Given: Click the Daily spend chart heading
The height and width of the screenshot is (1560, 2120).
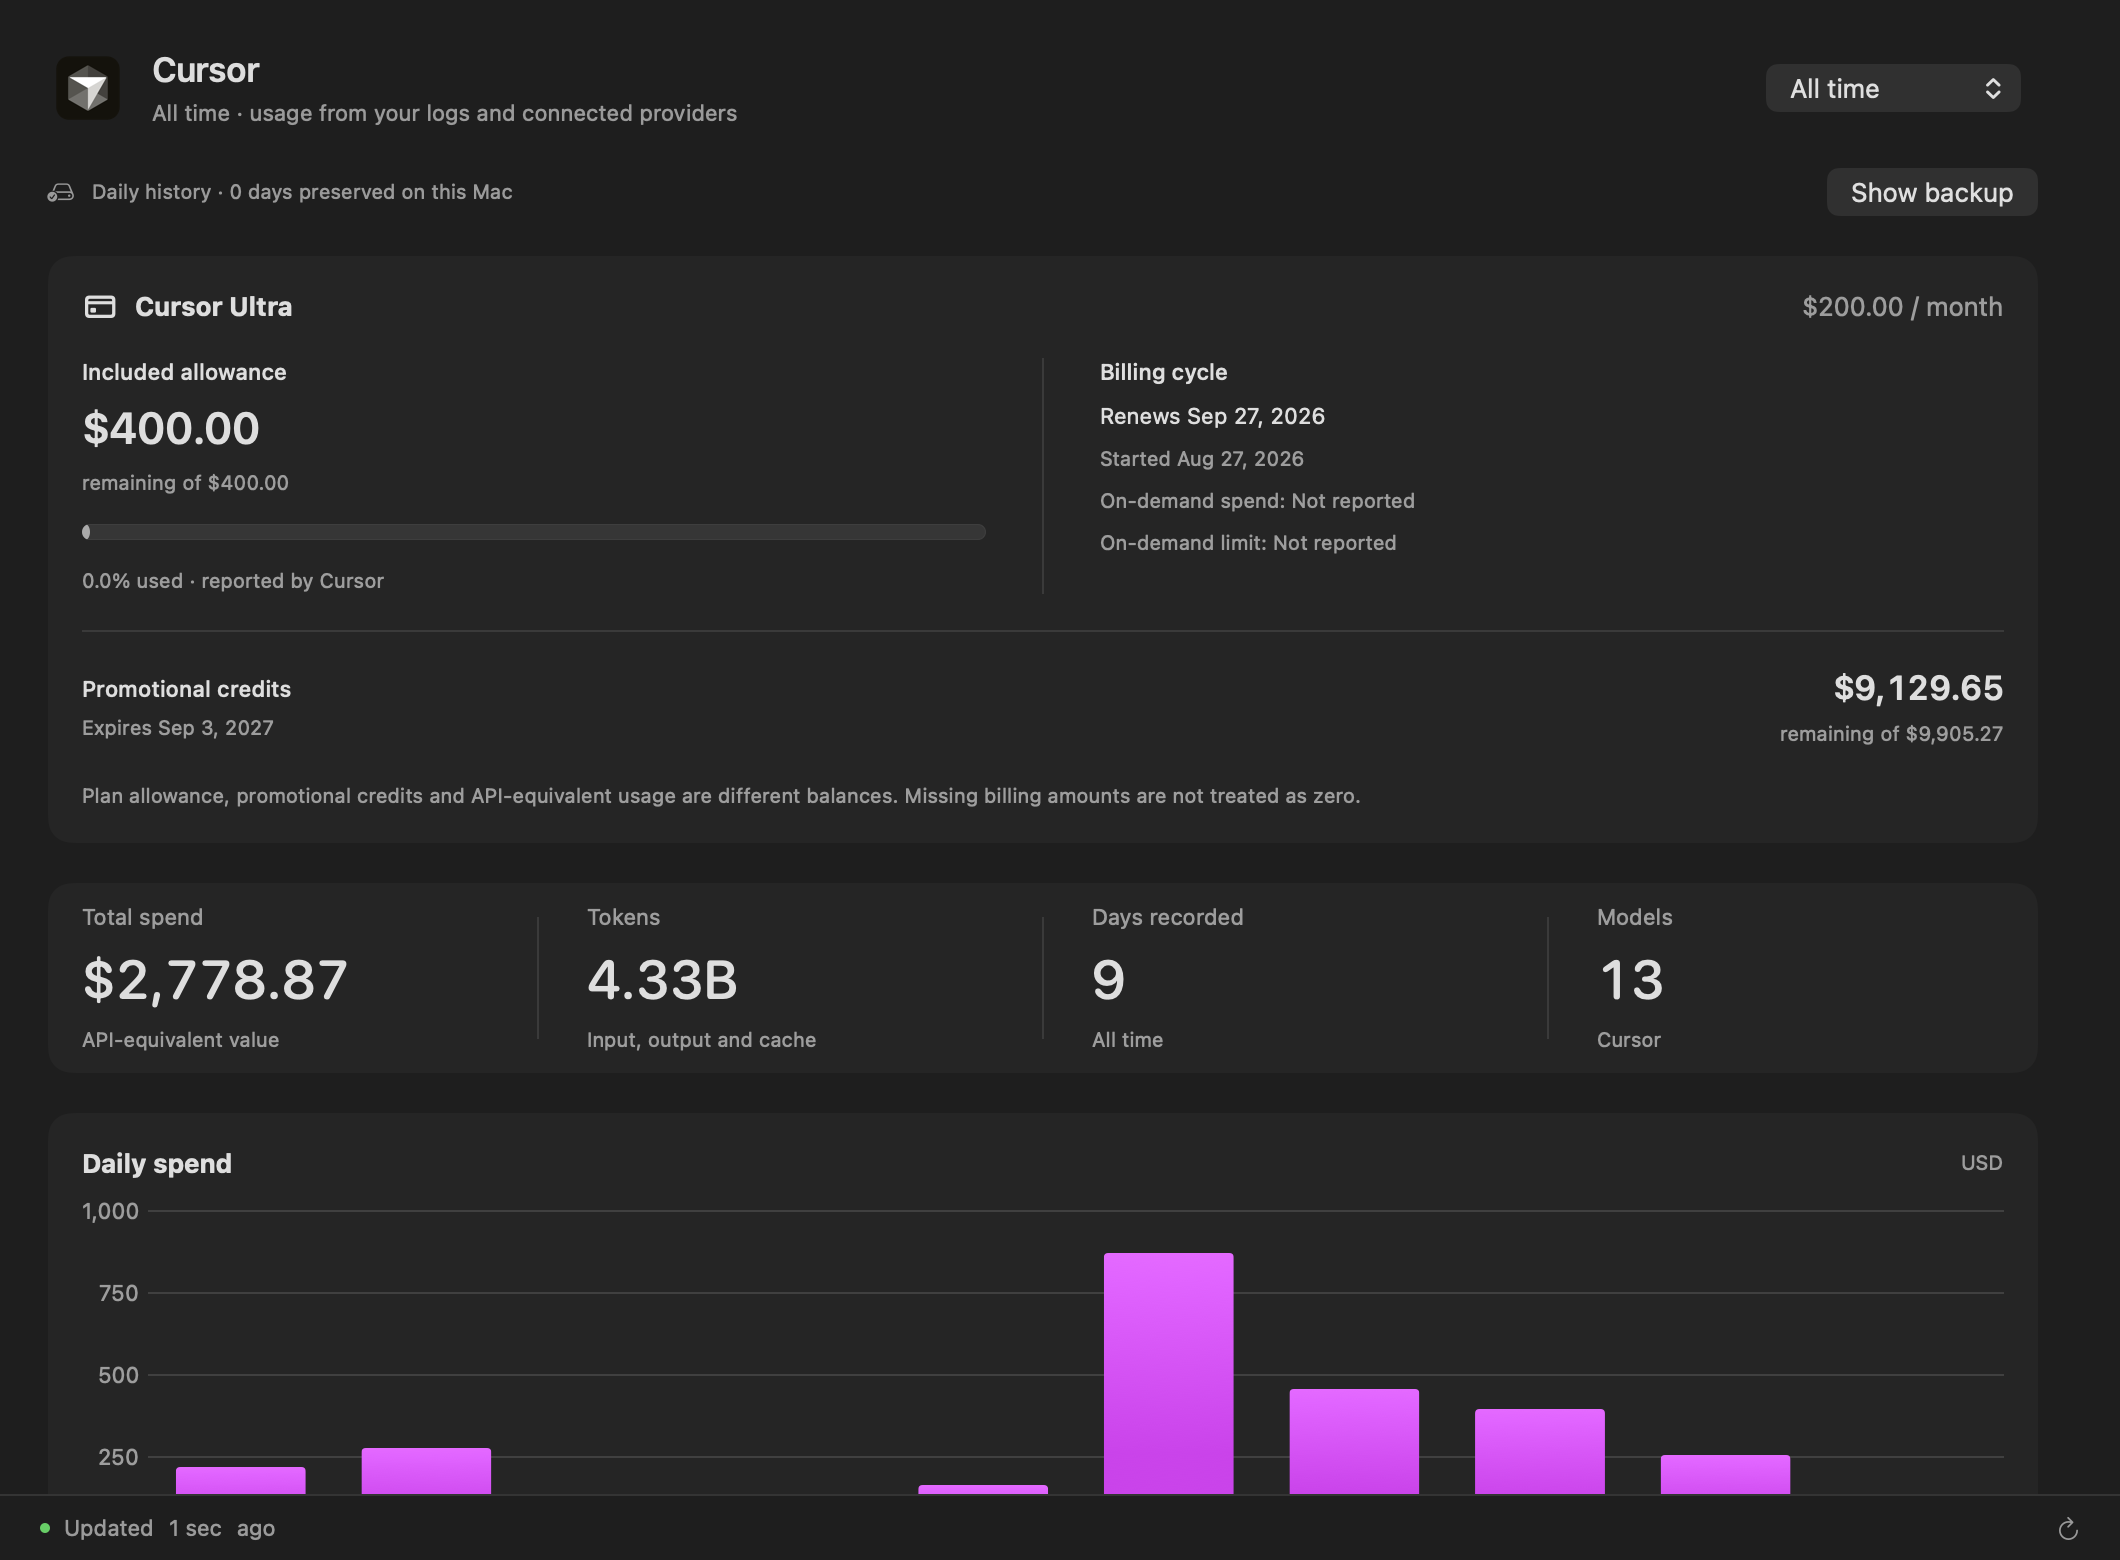Looking at the screenshot, I should [157, 1164].
